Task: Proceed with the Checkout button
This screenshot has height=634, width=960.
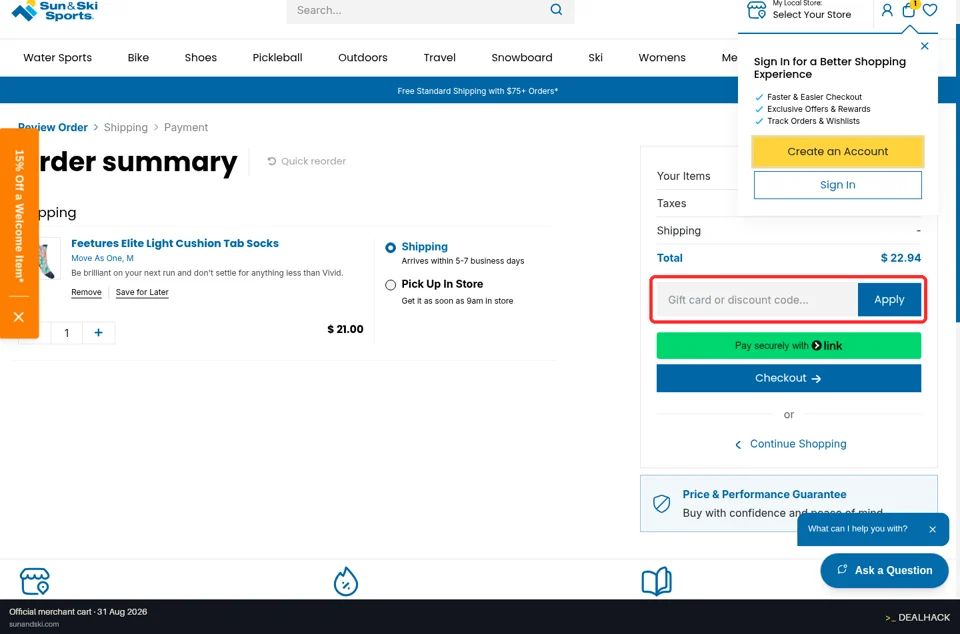Action: (789, 378)
